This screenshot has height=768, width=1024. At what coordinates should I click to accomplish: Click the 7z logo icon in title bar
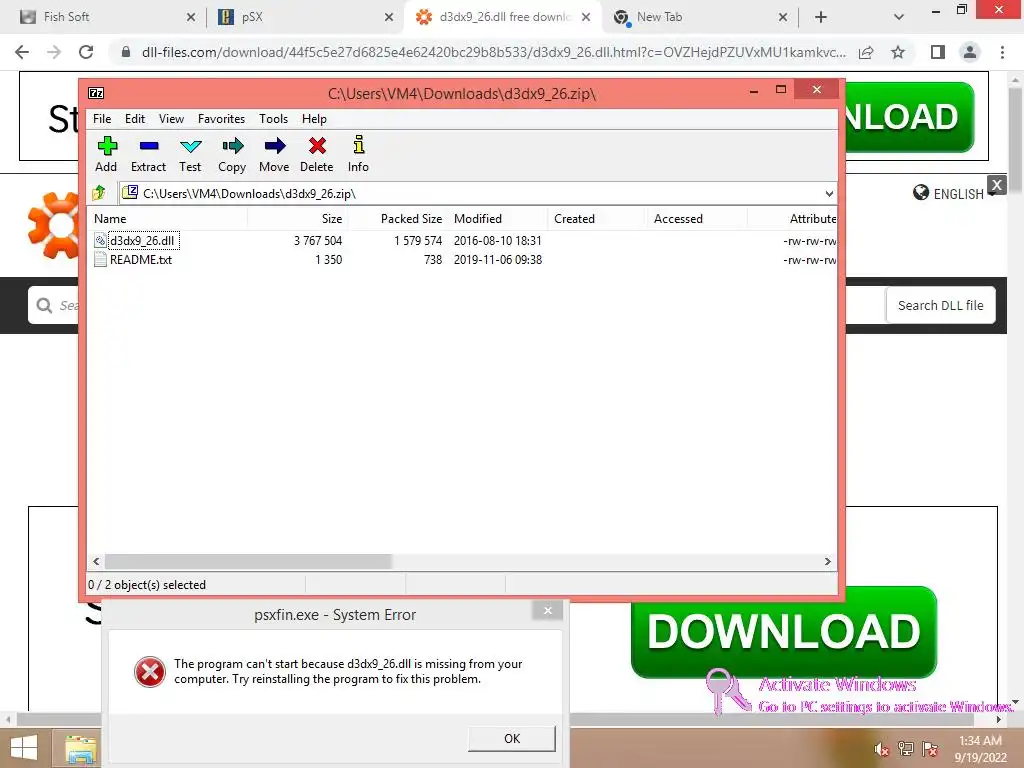tap(96, 93)
